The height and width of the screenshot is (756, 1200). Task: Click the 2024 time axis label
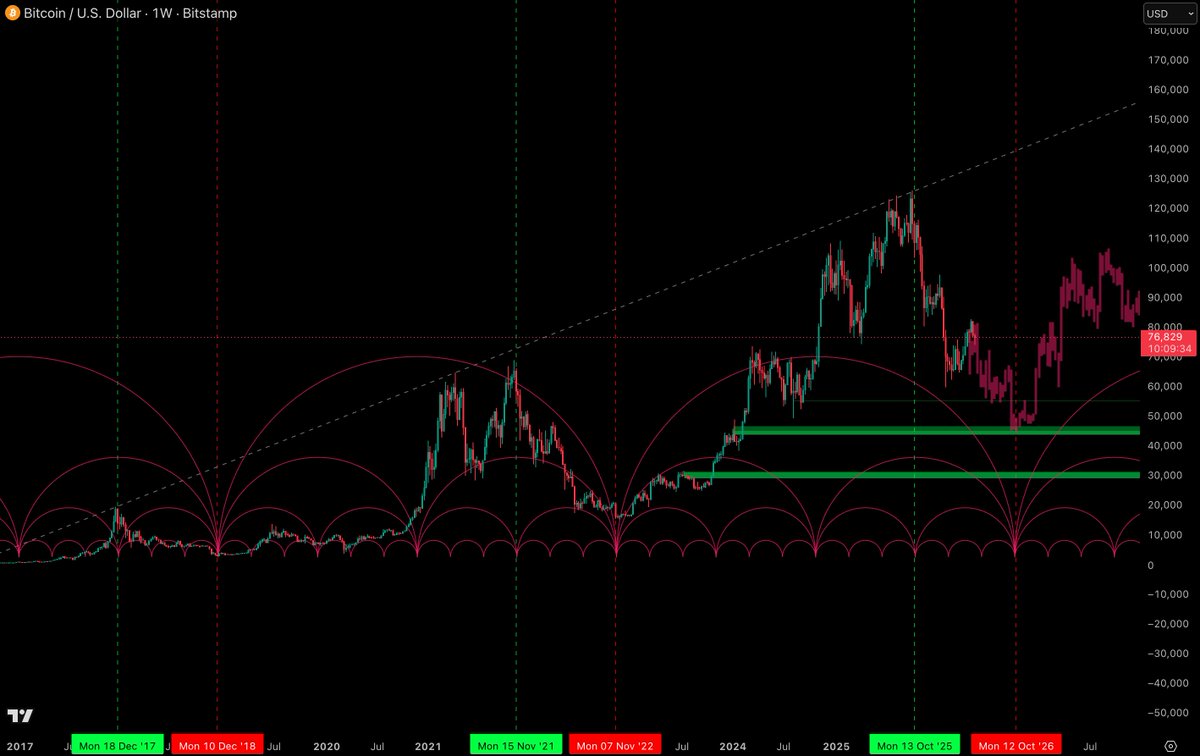coord(733,746)
